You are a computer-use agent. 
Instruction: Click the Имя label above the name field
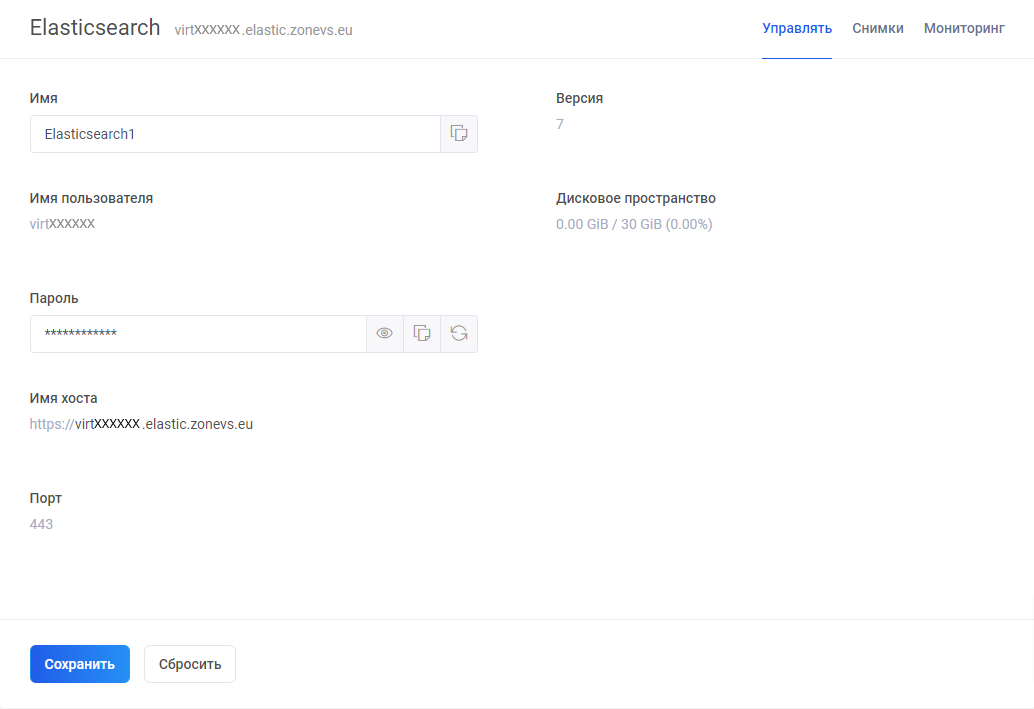coord(44,98)
